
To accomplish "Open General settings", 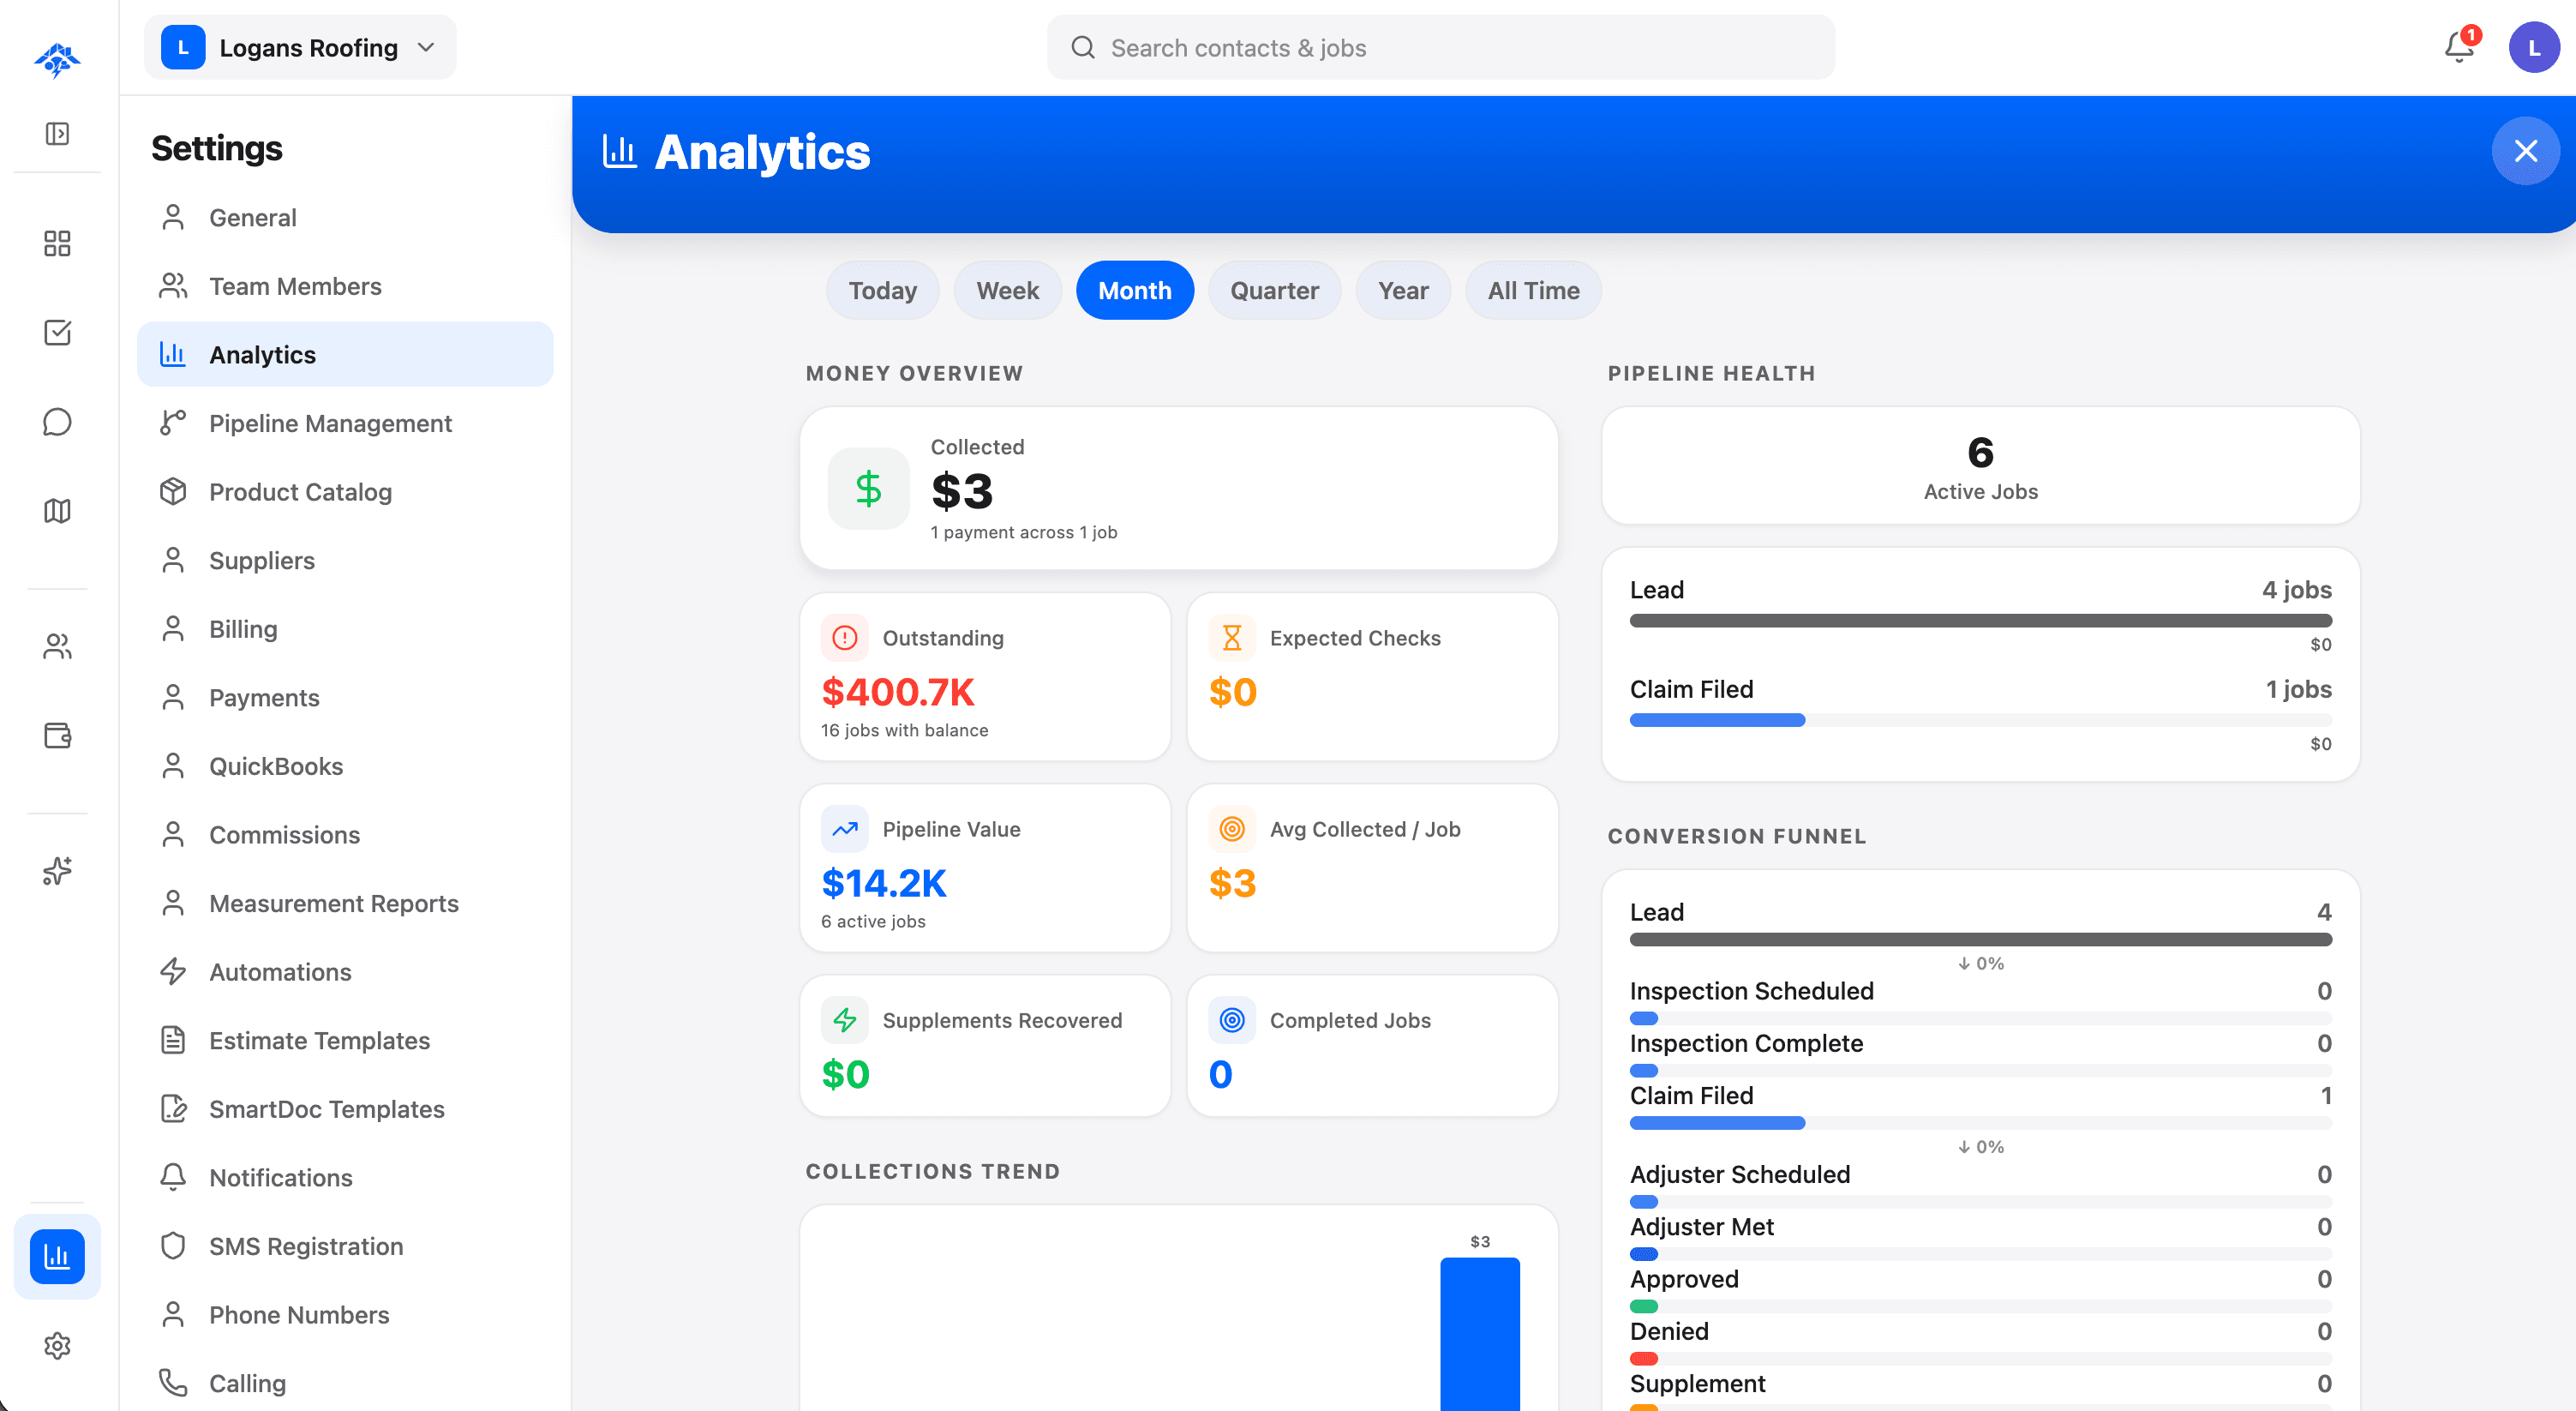I will tap(345, 217).
